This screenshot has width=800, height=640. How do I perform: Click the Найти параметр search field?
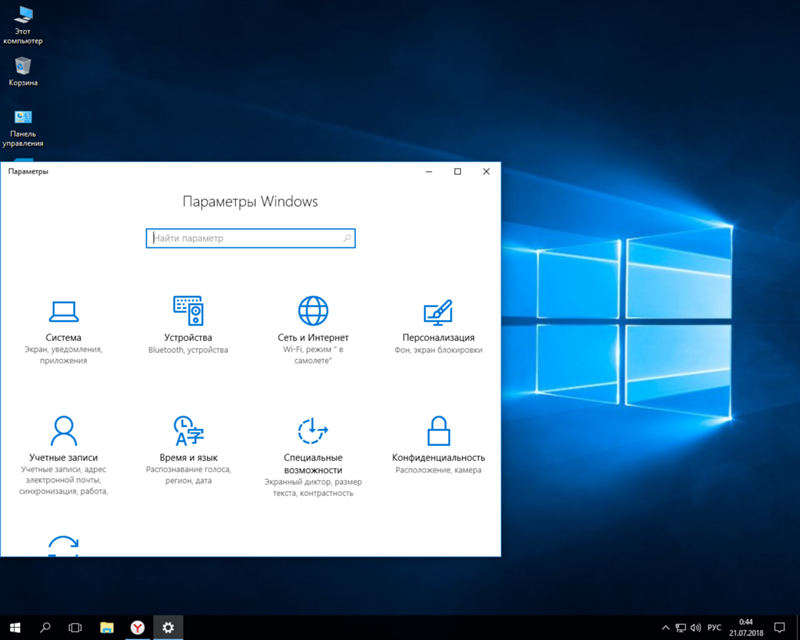(x=251, y=238)
